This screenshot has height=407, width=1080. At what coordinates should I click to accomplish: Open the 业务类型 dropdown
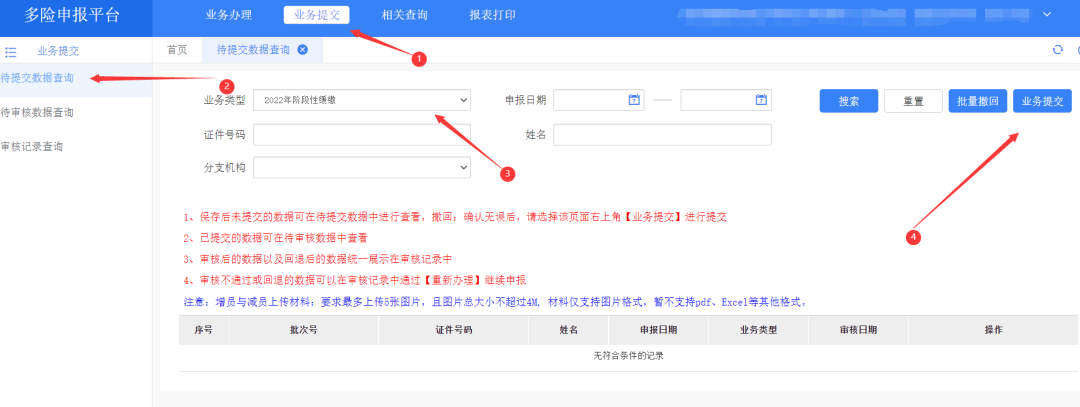[362, 100]
